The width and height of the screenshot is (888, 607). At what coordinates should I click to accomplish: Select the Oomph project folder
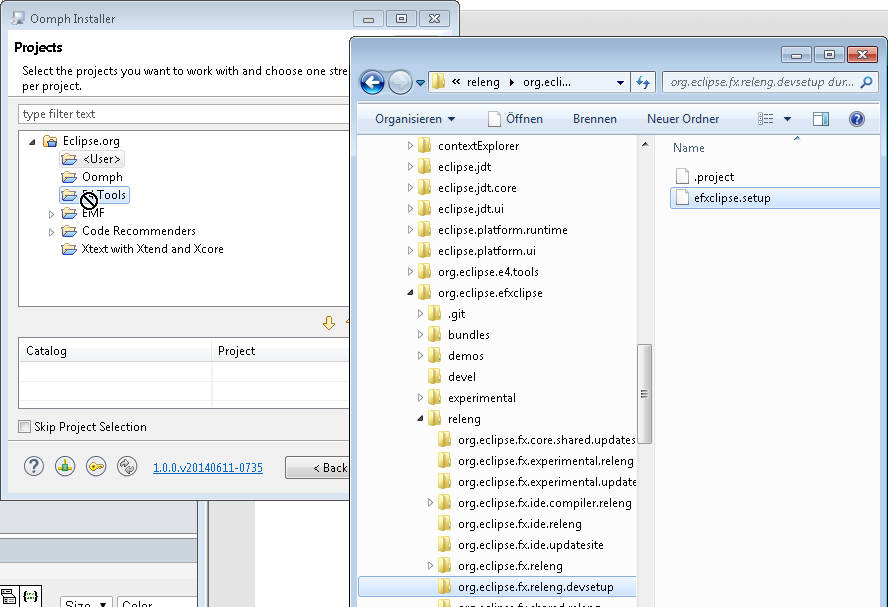[x=92, y=177]
